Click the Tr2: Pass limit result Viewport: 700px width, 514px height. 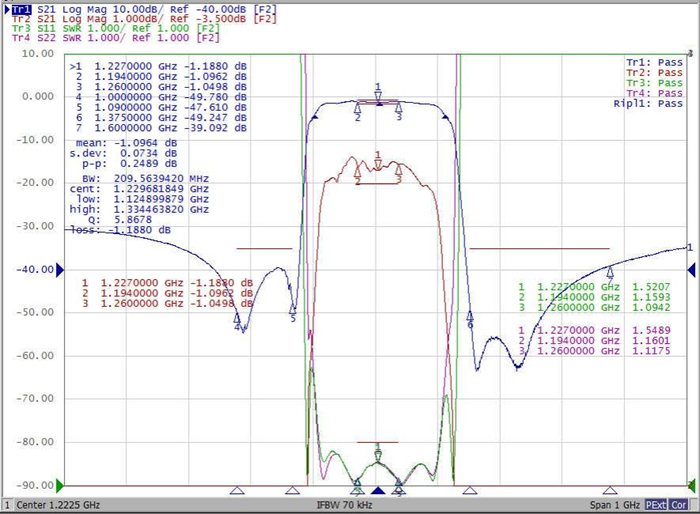click(x=654, y=73)
